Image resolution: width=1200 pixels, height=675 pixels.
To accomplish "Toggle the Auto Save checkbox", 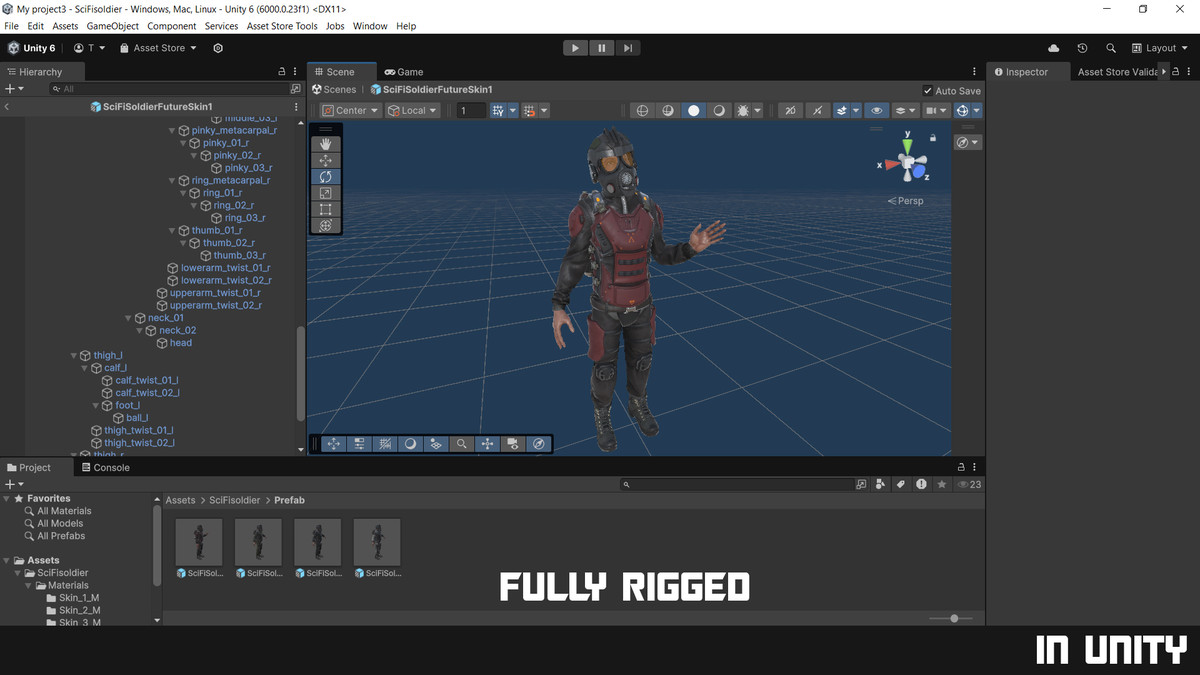I will coord(927,90).
